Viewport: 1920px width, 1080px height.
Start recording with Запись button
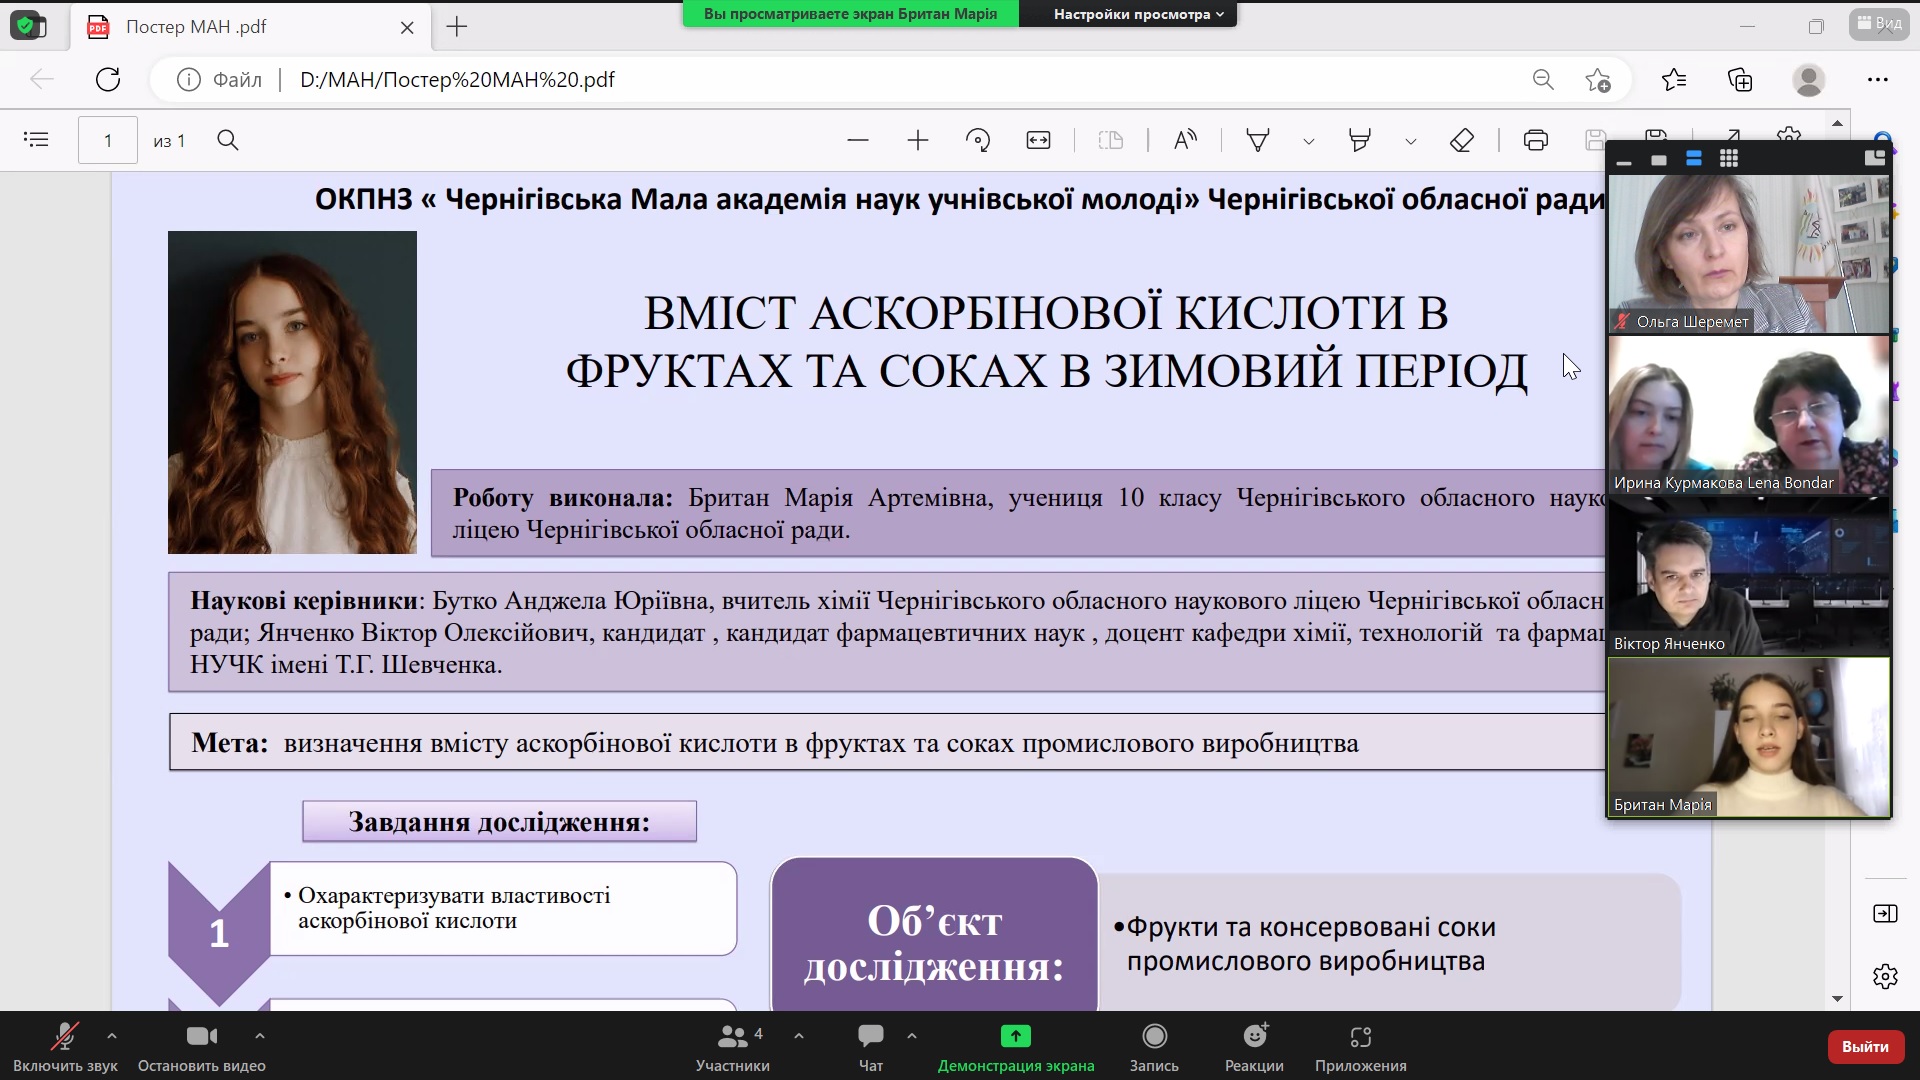pos(1154,1047)
